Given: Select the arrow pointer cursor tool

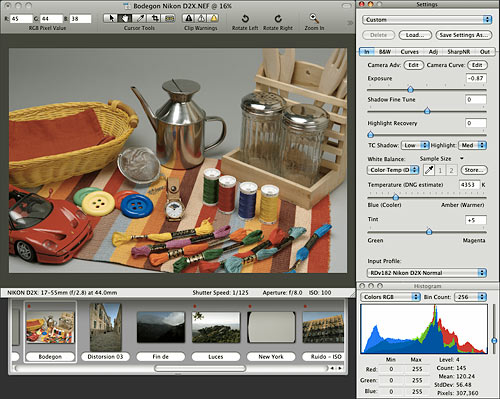Looking at the screenshot, I should pos(111,18).
